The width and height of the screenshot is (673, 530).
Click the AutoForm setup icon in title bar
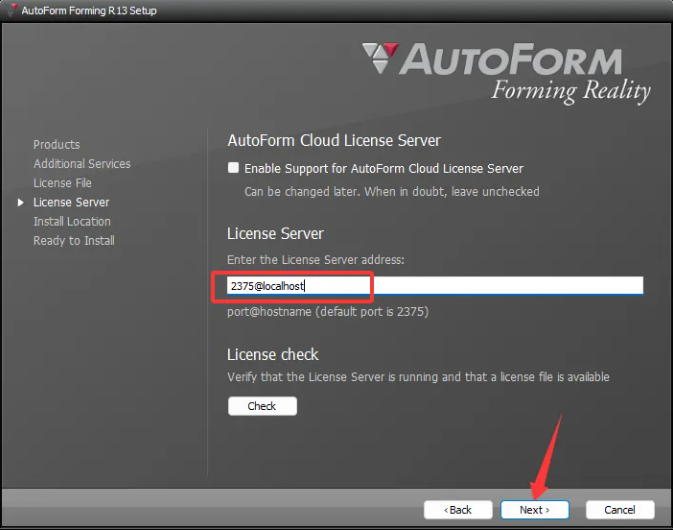(10, 10)
